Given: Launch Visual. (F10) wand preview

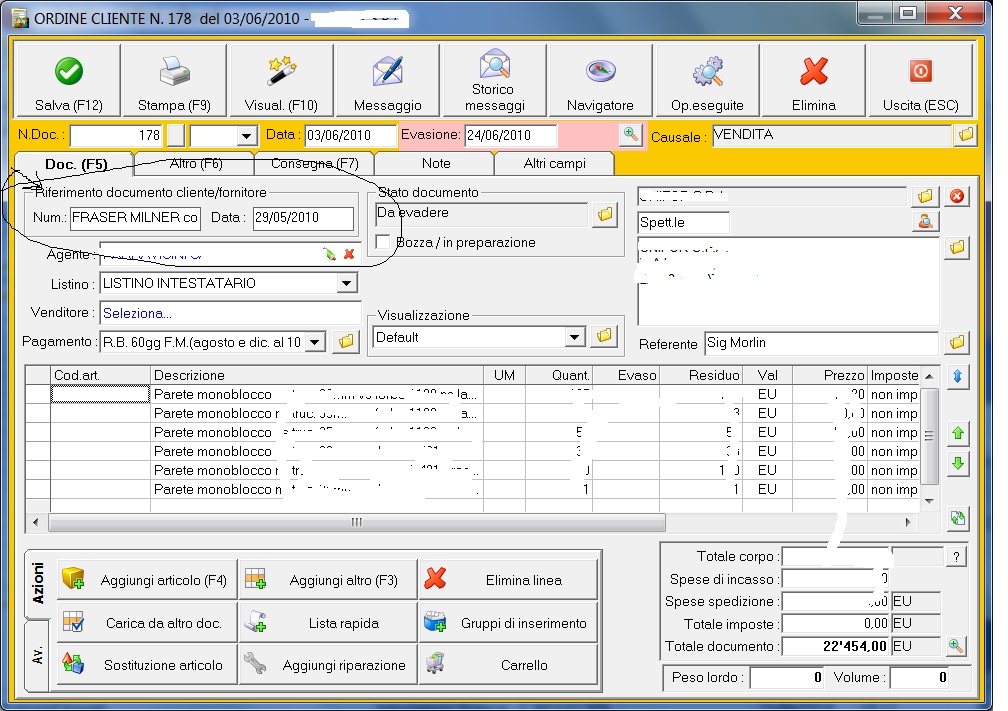Looking at the screenshot, I should point(281,80).
